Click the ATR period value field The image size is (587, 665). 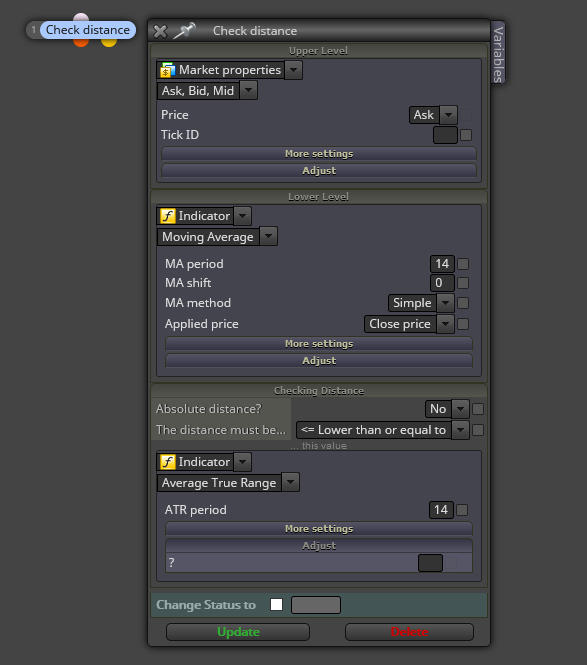[442, 510]
